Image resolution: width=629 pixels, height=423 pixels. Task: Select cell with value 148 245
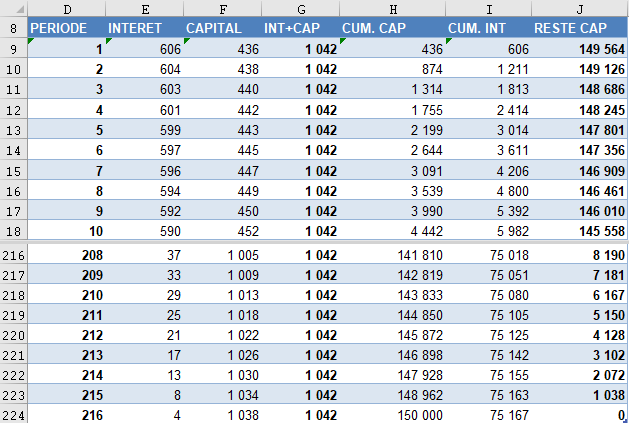coord(580,110)
